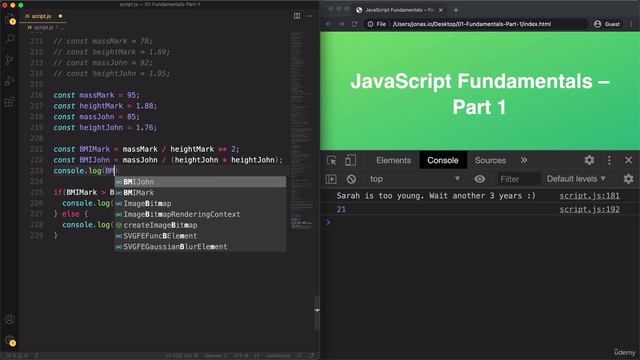Activate the DevTools inspect element picker
Image resolution: width=640 pixels, height=360 pixels.
[332, 160]
